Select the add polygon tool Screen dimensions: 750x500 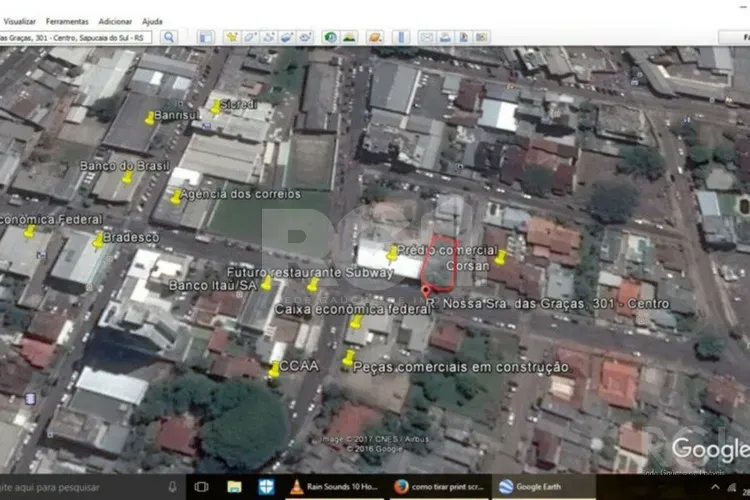(x=250, y=37)
